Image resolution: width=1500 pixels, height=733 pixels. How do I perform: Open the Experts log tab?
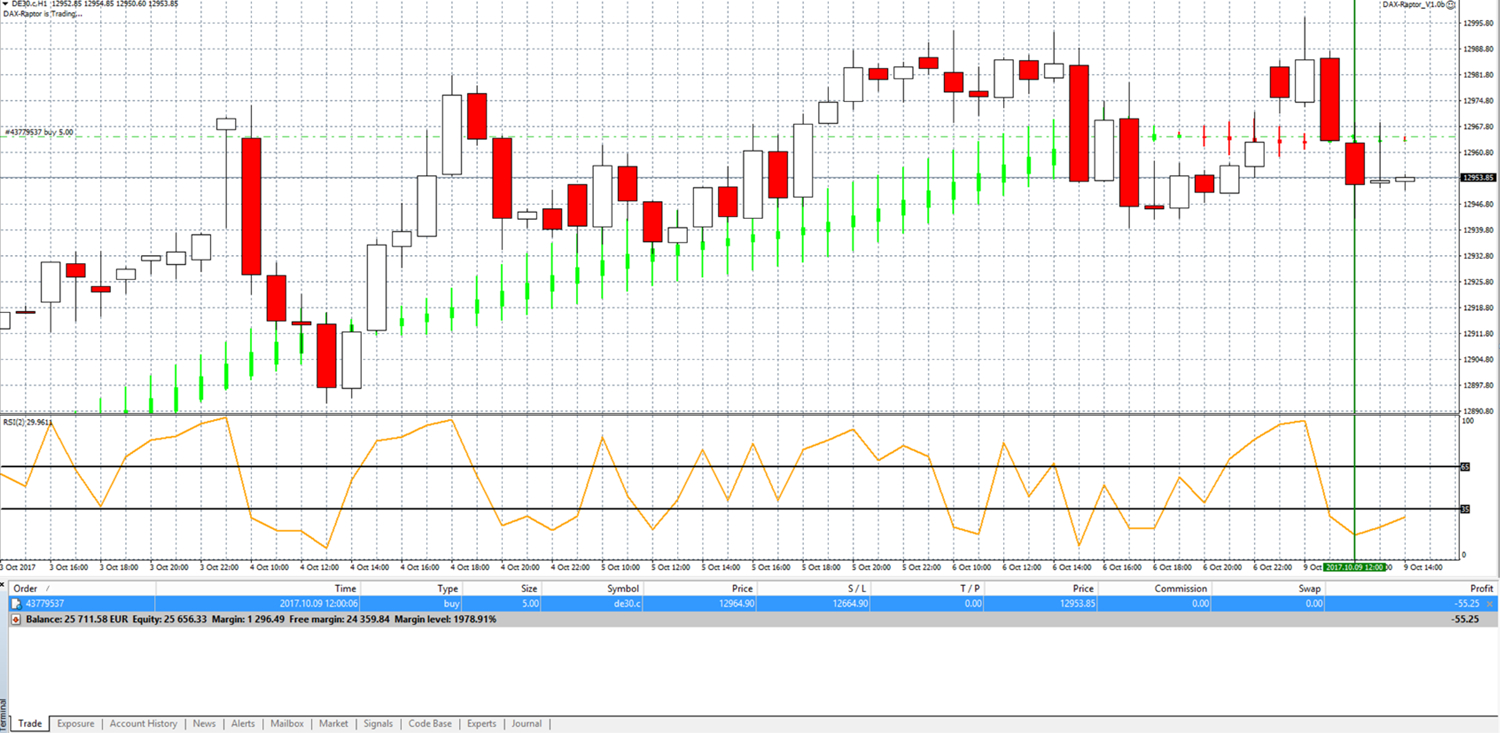pos(481,724)
